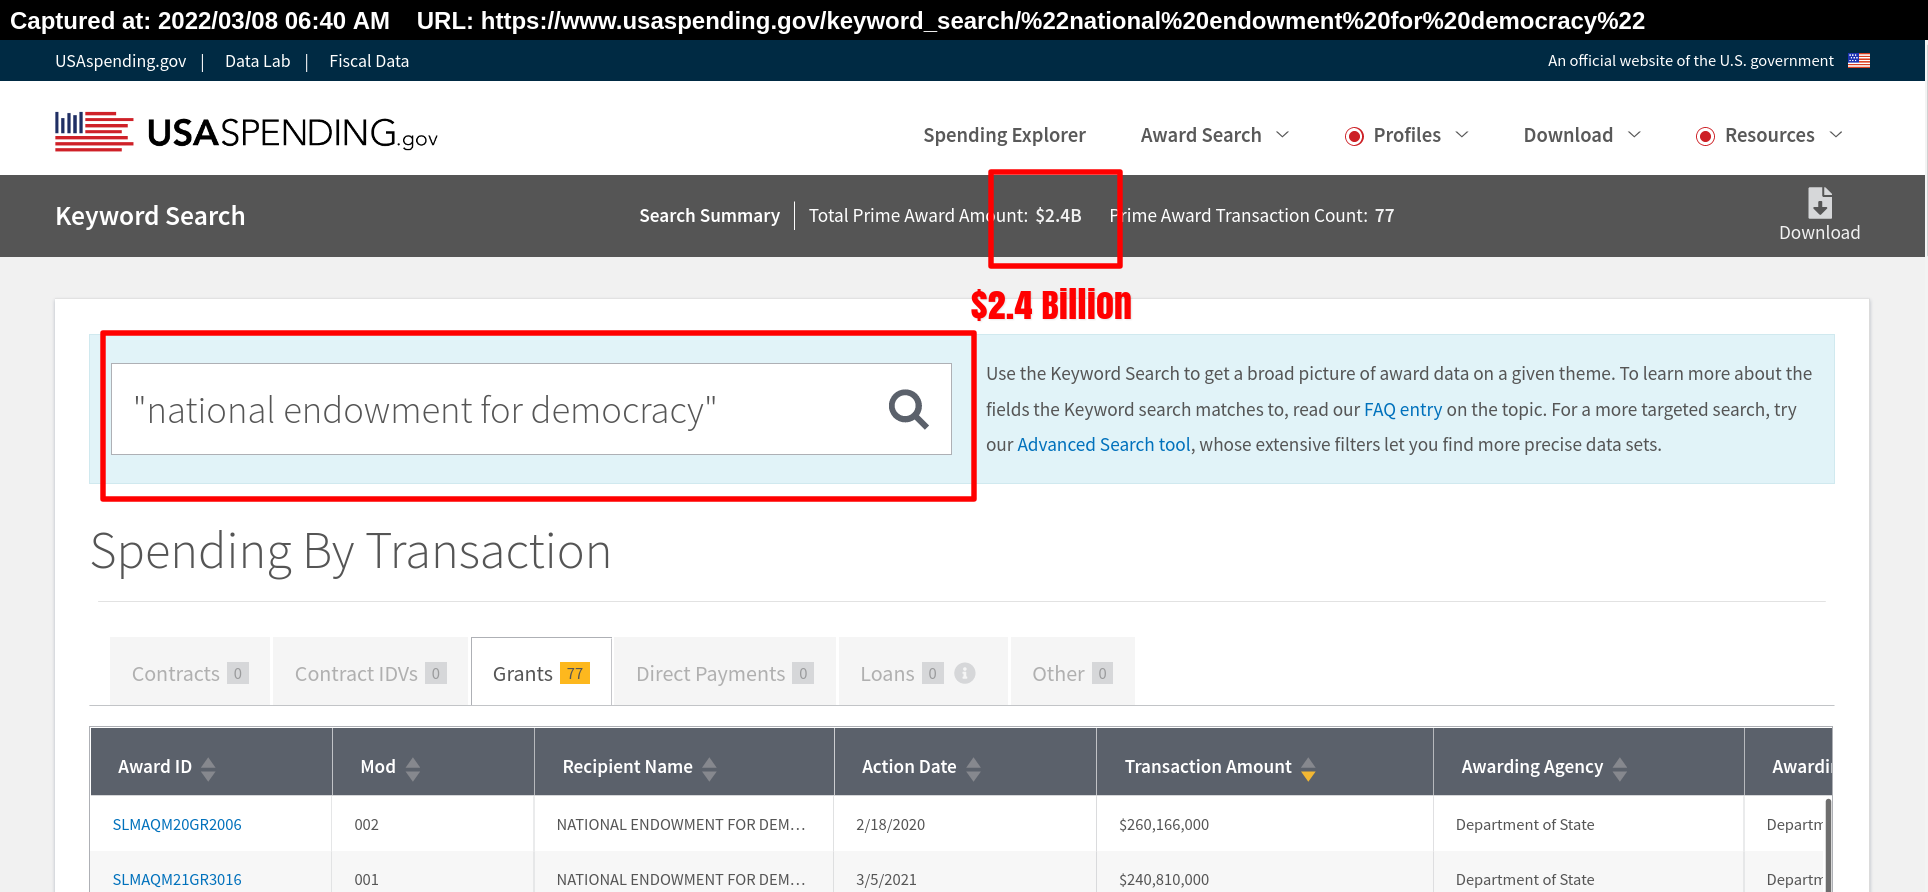Viewport: 1928px width, 892px height.
Task: Sort by Award ID column arrows
Action: 208,768
